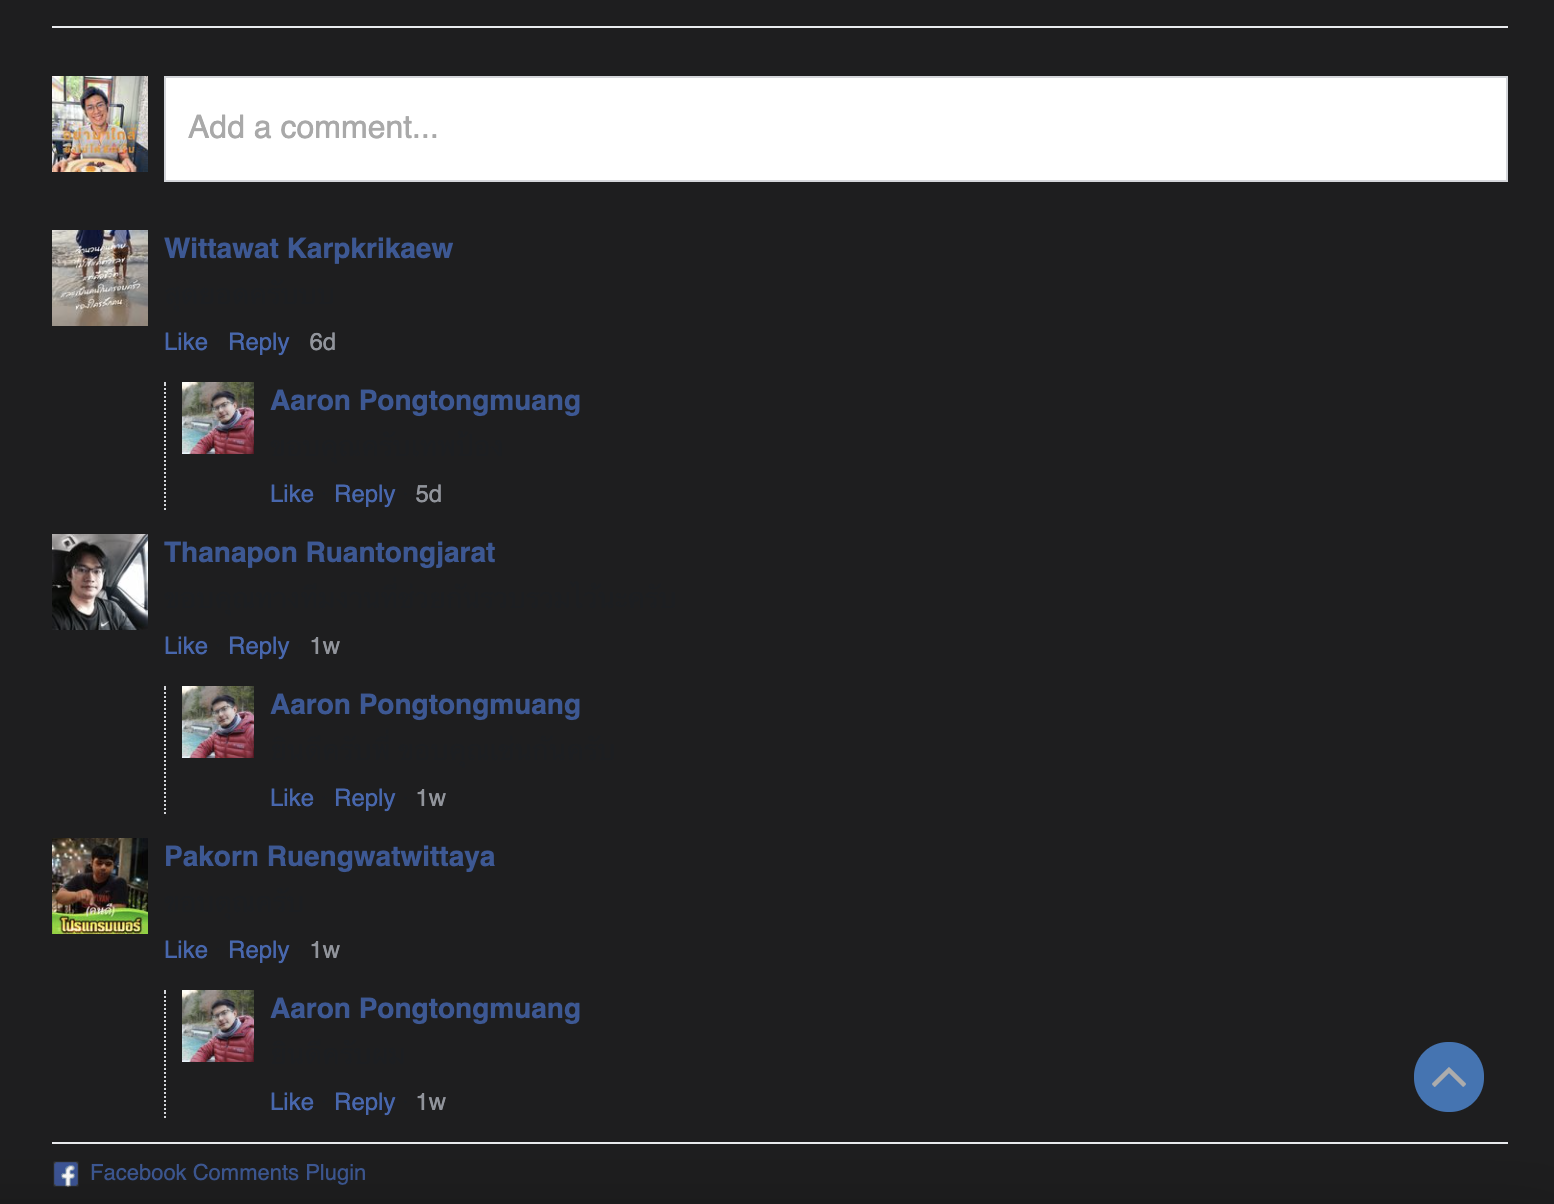Click Aaron's avatar under Pakorn's comment
Screen dimensions: 1554x1204
coord(218,1026)
